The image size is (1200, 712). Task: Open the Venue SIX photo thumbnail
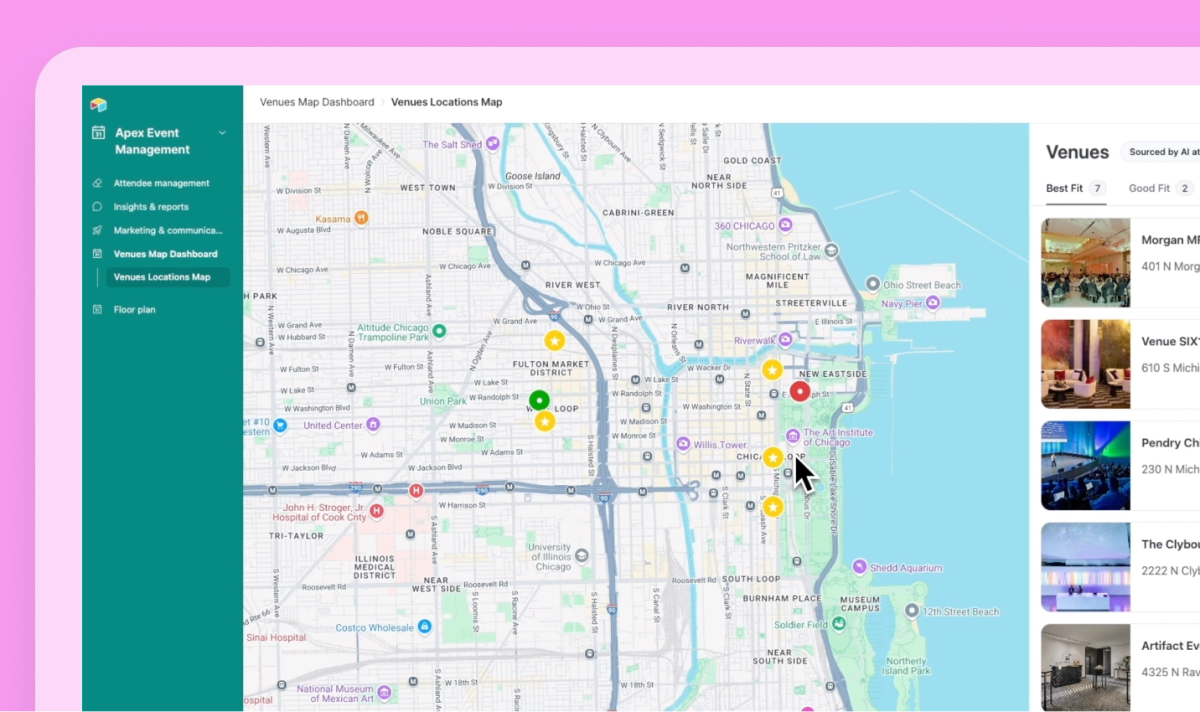(1085, 364)
